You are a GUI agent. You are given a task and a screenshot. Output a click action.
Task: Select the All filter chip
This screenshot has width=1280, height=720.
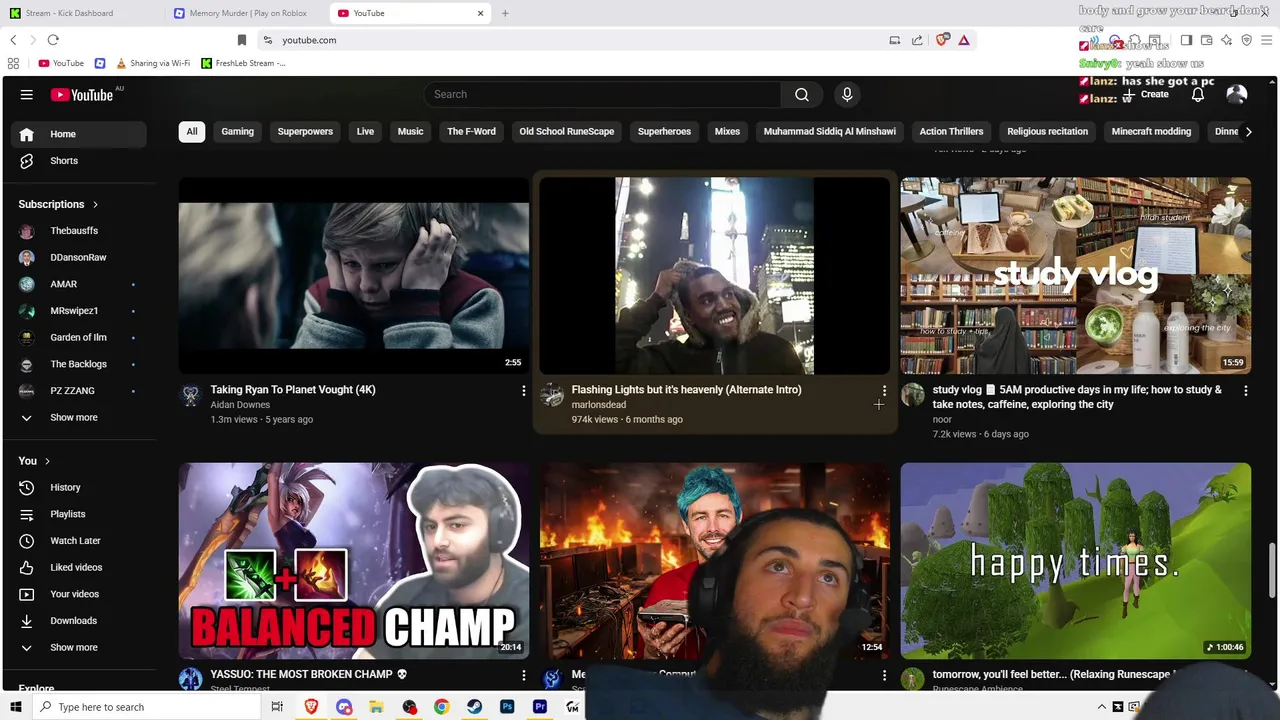click(192, 131)
